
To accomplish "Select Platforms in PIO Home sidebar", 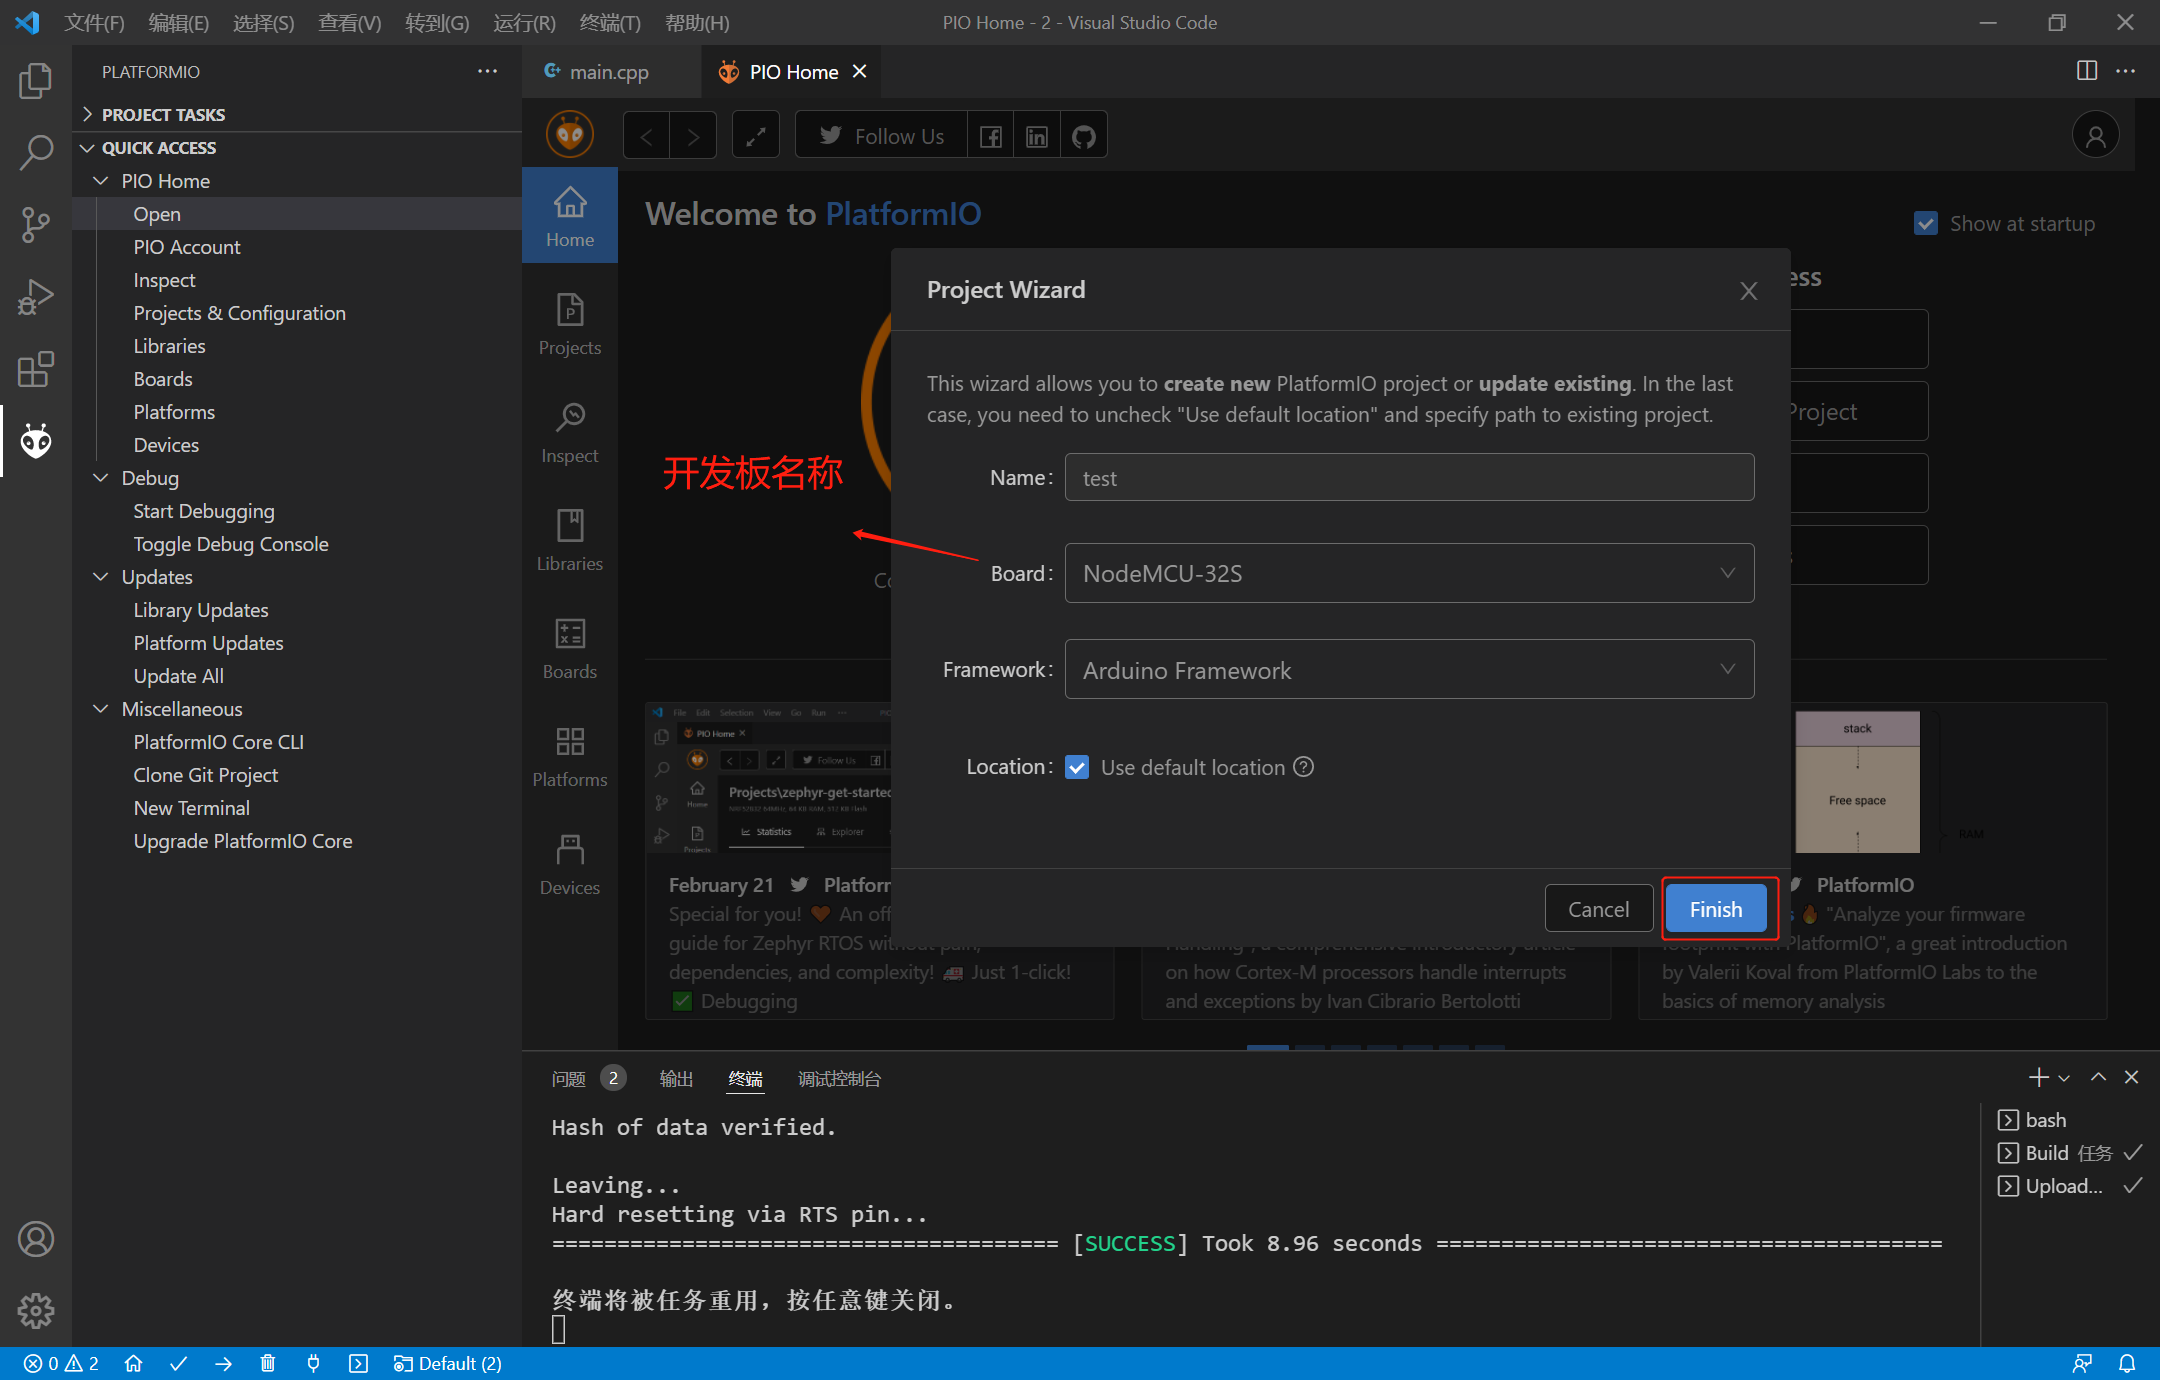I will pos(570,756).
